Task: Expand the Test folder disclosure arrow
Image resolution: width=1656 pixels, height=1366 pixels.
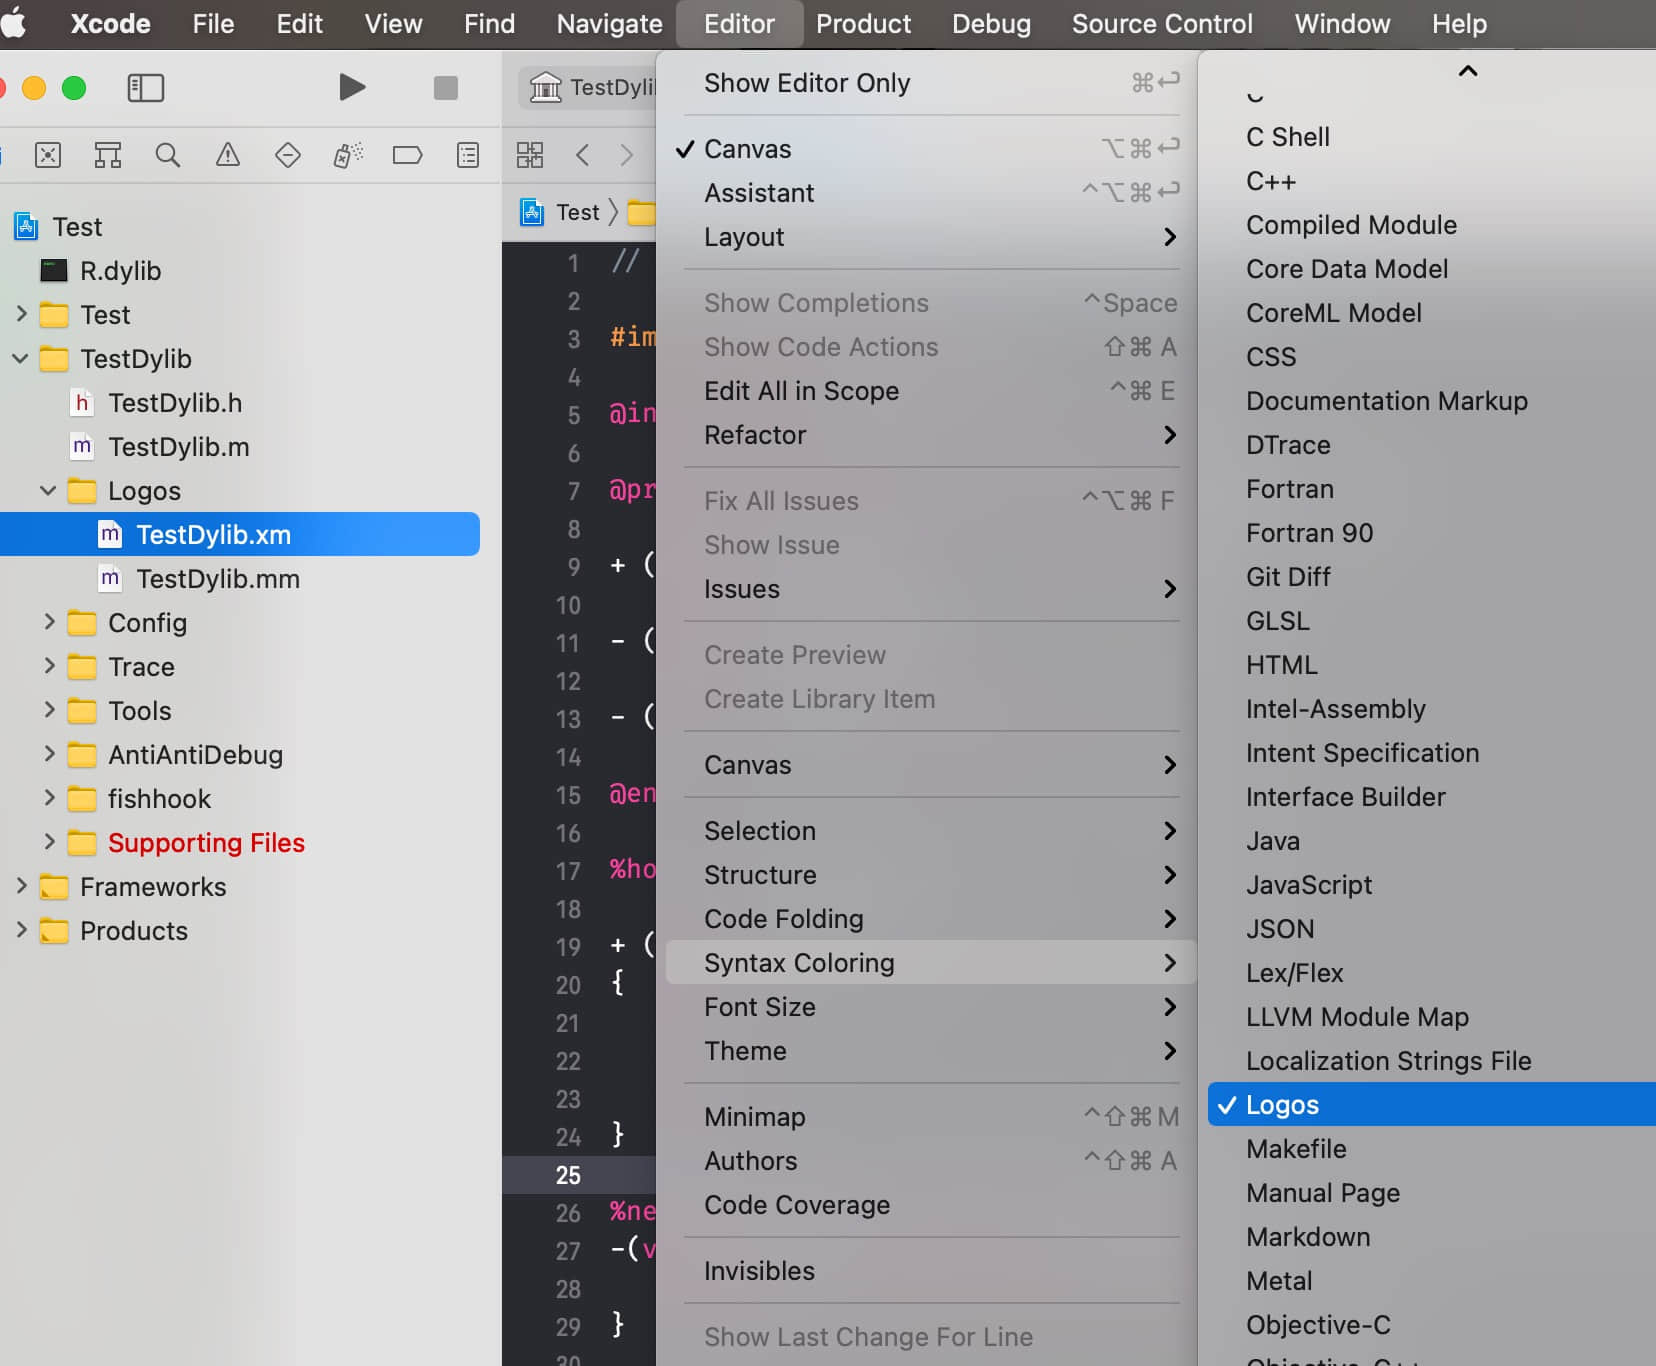Action: pos(21,314)
